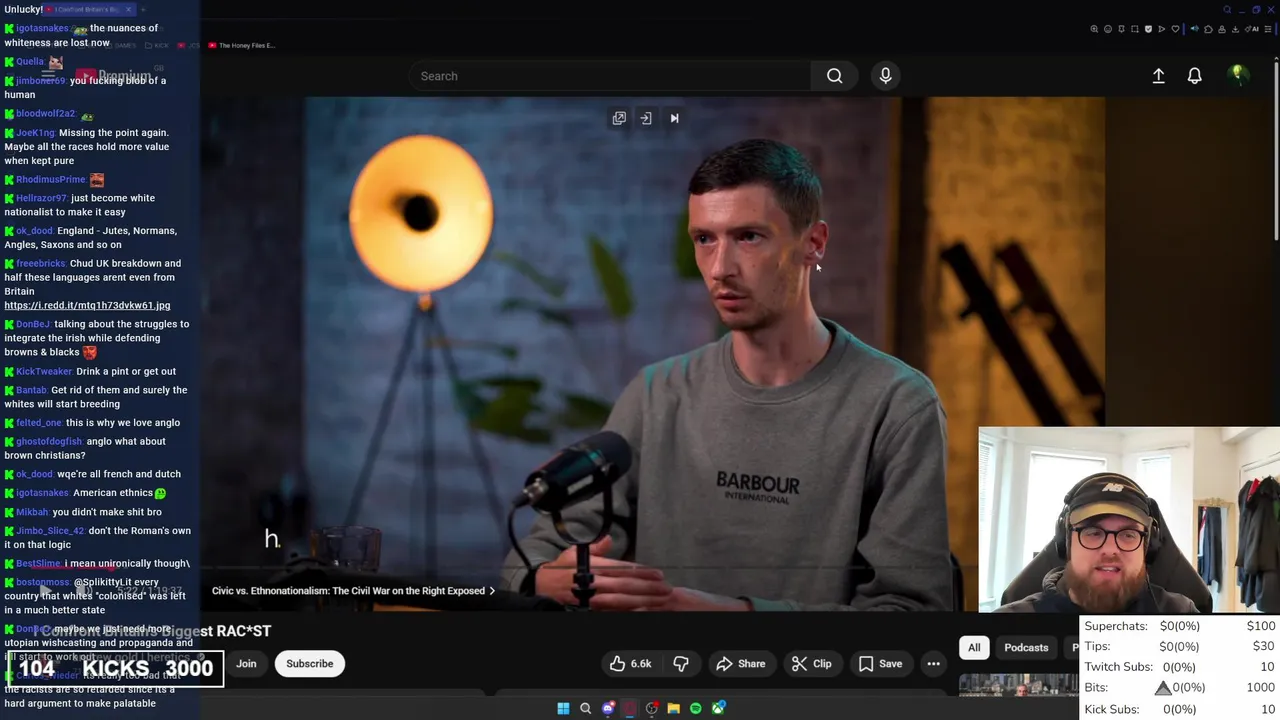Click the browser toolbar pin icon

coord(1121,29)
